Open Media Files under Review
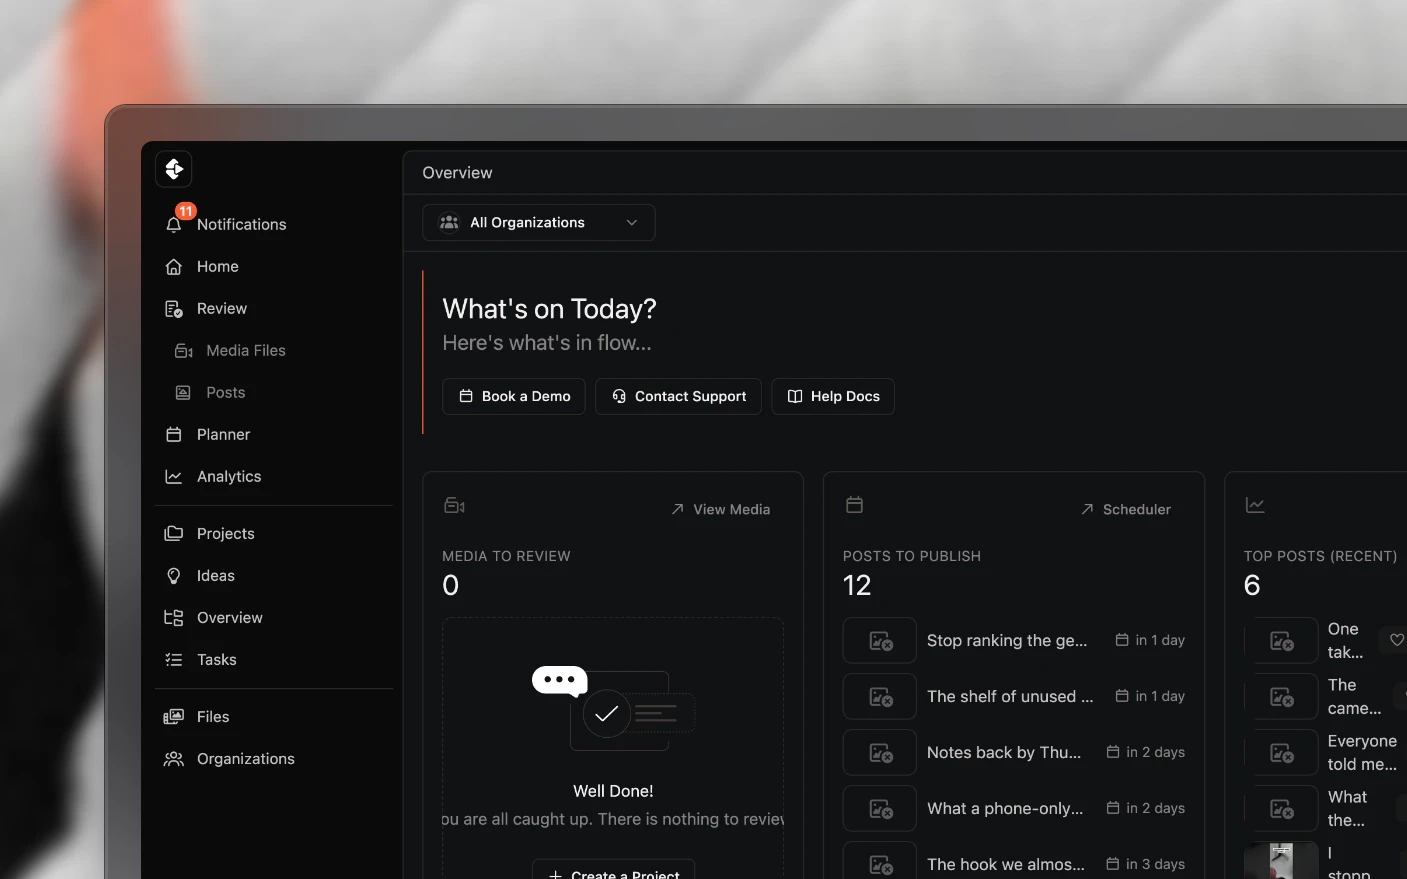This screenshot has height=879, width=1407. pos(245,351)
